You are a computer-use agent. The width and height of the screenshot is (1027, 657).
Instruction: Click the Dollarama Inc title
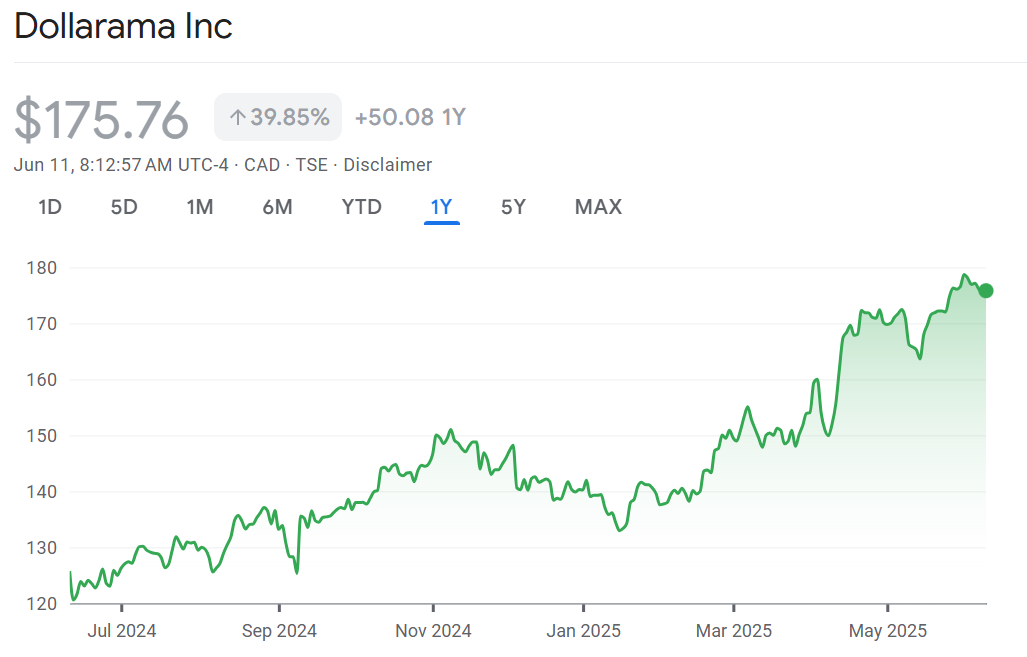123,27
